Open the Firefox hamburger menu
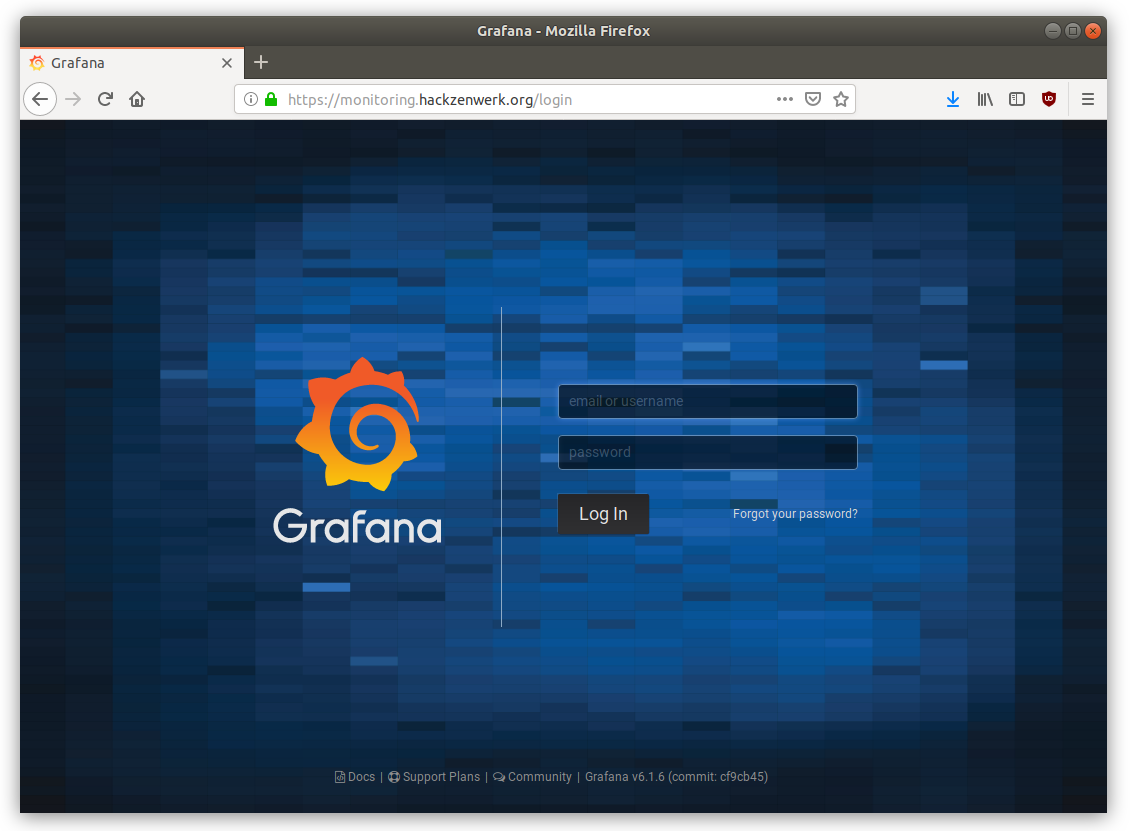1130x831 pixels. (1088, 99)
